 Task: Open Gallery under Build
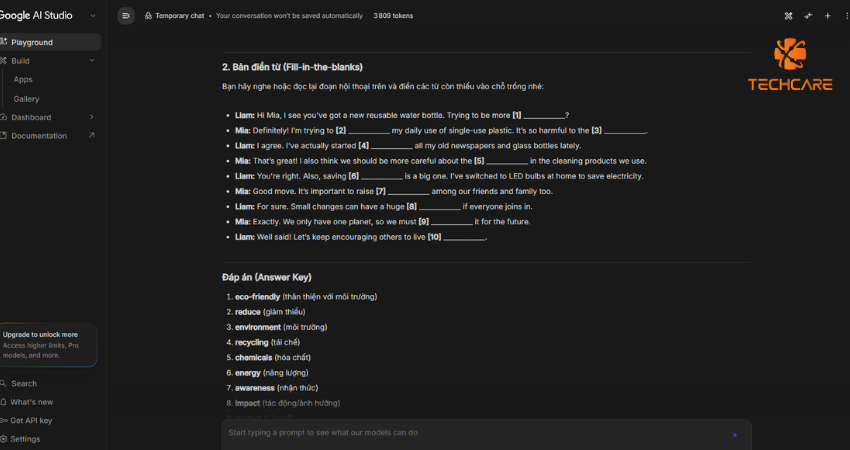(x=26, y=99)
